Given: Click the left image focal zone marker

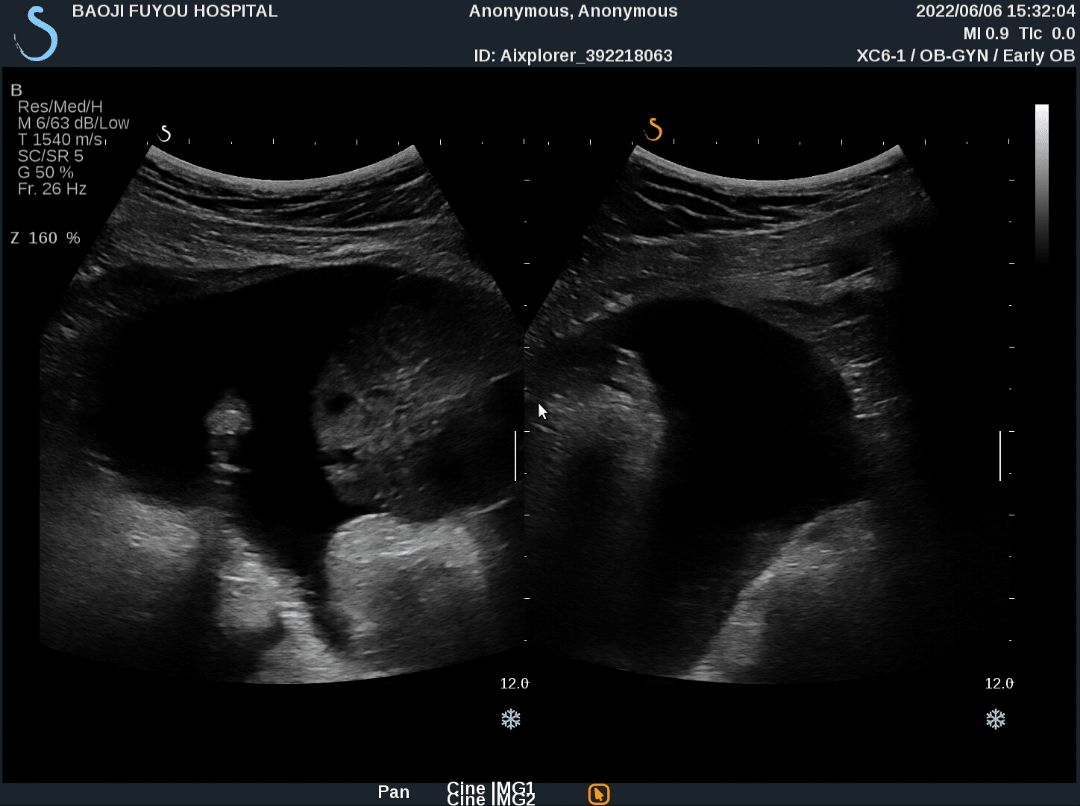Looking at the screenshot, I should pyautogui.click(x=516, y=456).
